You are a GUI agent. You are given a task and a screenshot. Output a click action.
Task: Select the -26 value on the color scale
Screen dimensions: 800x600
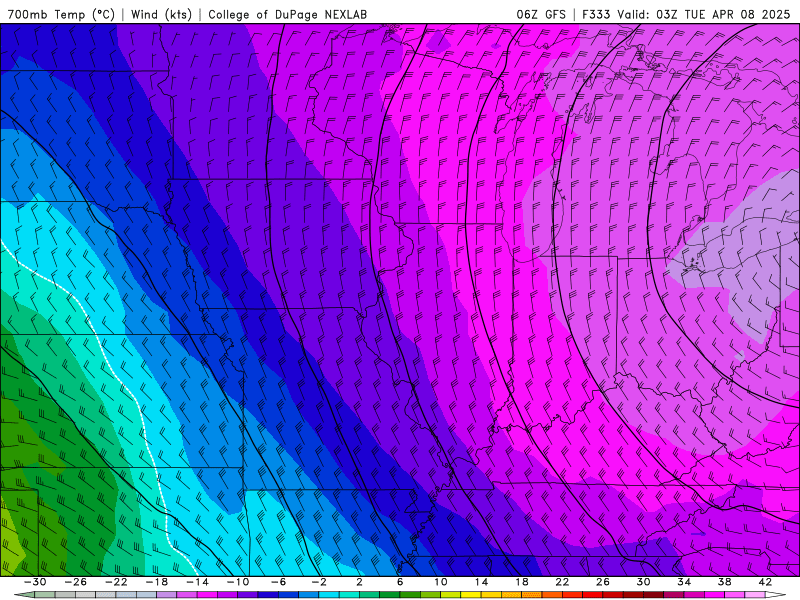[76, 582]
